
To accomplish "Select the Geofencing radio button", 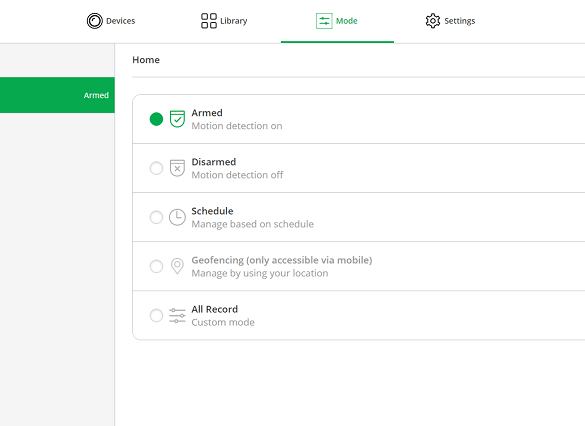I will (156, 266).
